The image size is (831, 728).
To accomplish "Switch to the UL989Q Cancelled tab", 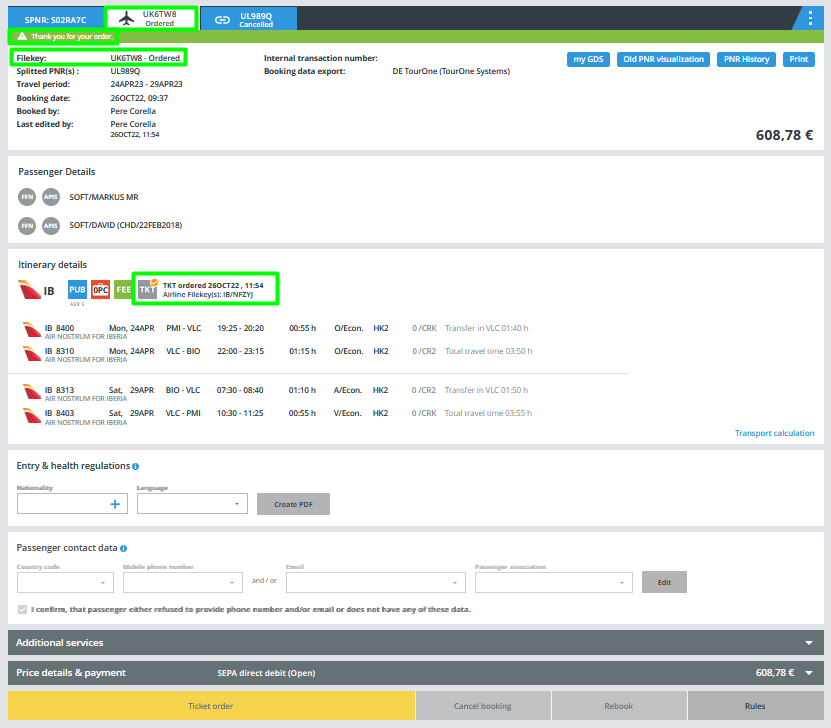I will click(x=248, y=18).
